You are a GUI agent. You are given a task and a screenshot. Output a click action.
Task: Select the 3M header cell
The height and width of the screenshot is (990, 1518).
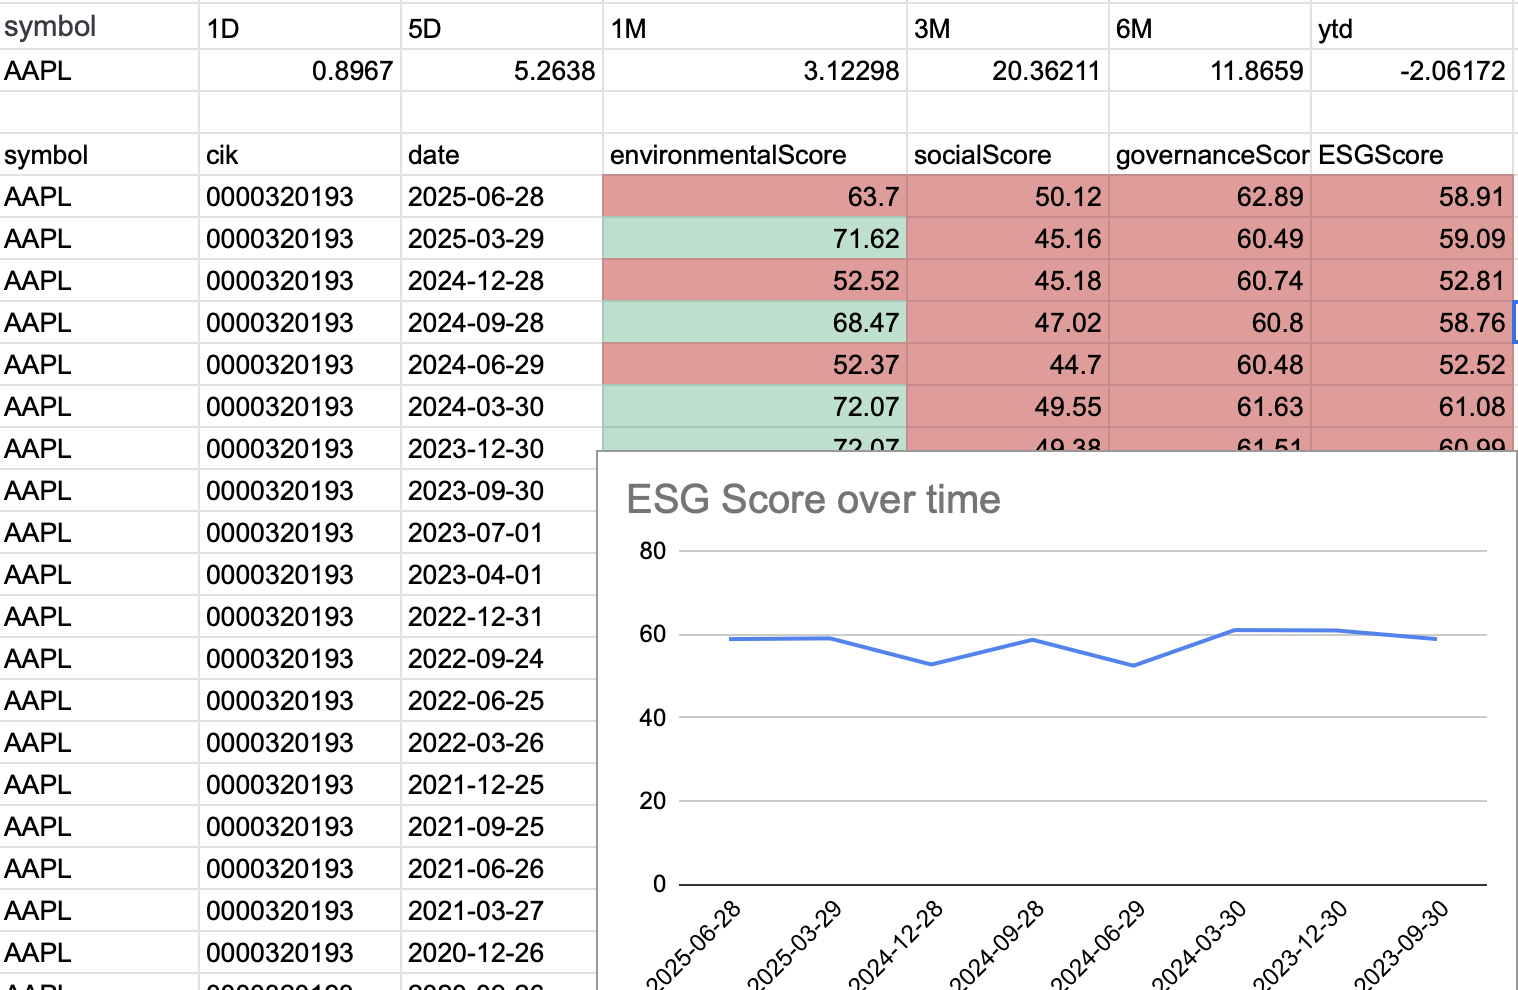[1008, 28]
